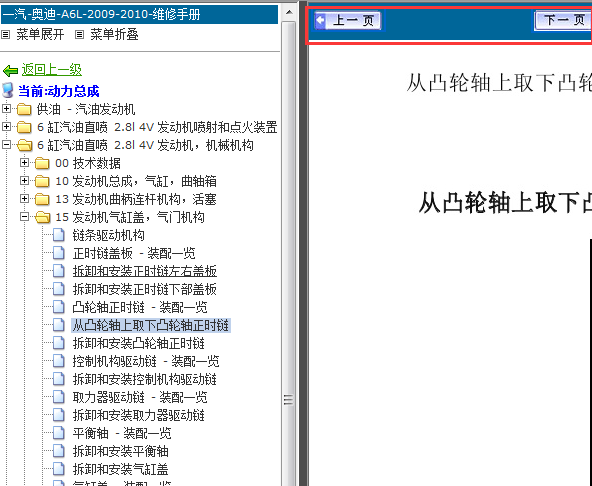This screenshot has height=486, width=592.
Task: Select 10 发动机总成，气缸，曲轴箱 item
Action: [136, 182]
